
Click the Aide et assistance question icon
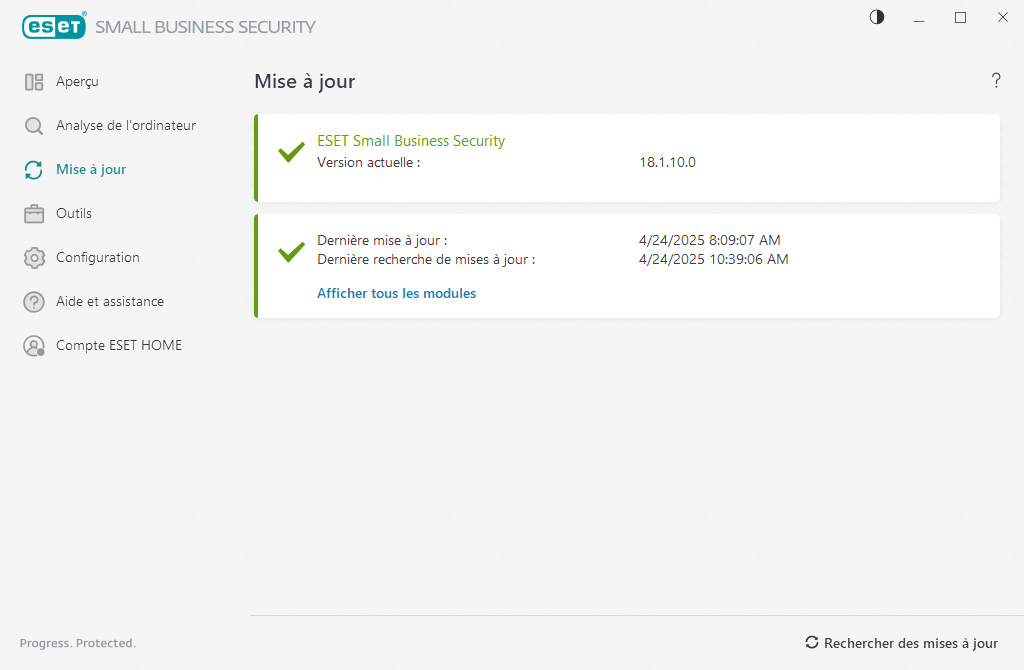(x=34, y=302)
